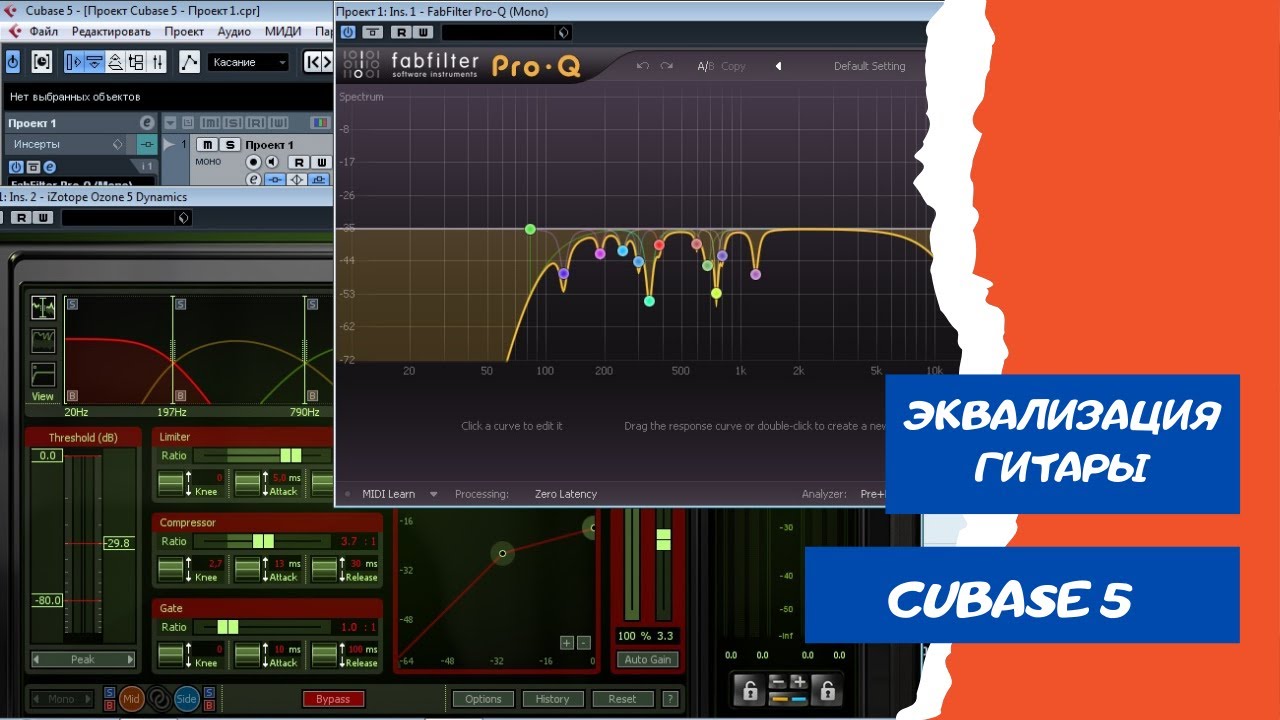Click Copy next to A/B in Pro-Q
Screen dimensions: 1280x720
(x=733, y=66)
